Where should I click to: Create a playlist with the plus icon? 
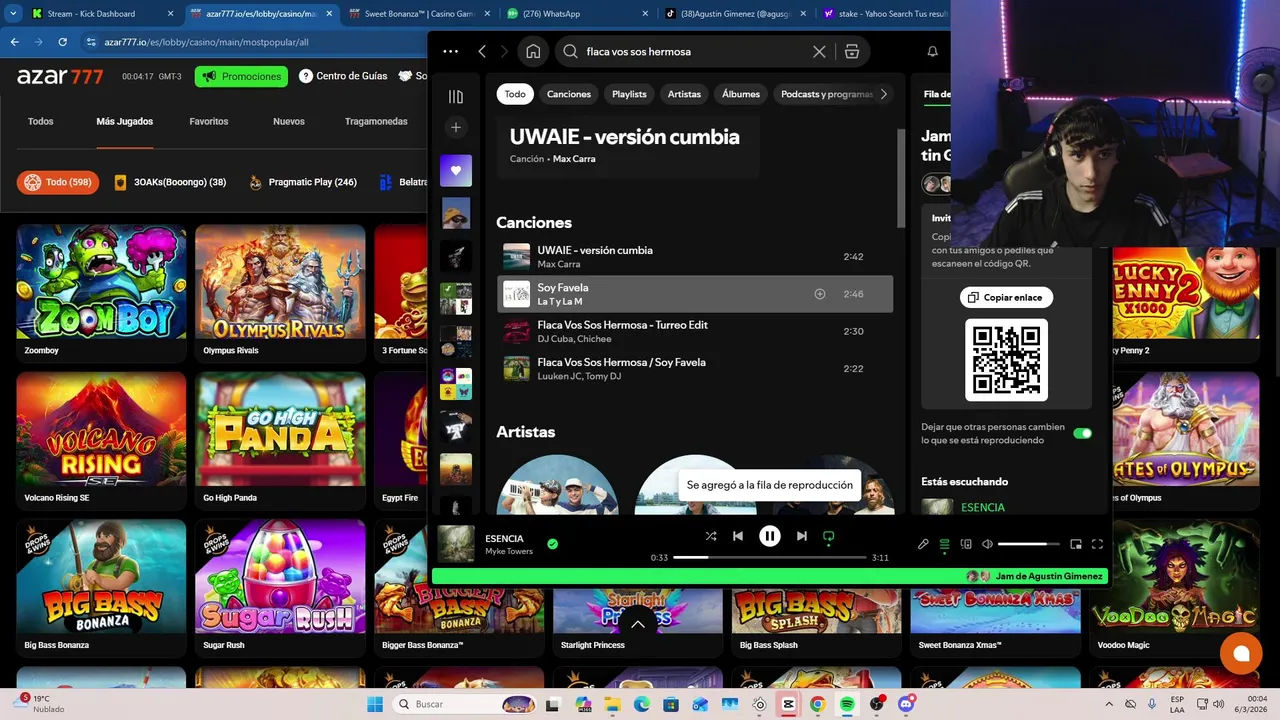(456, 127)
